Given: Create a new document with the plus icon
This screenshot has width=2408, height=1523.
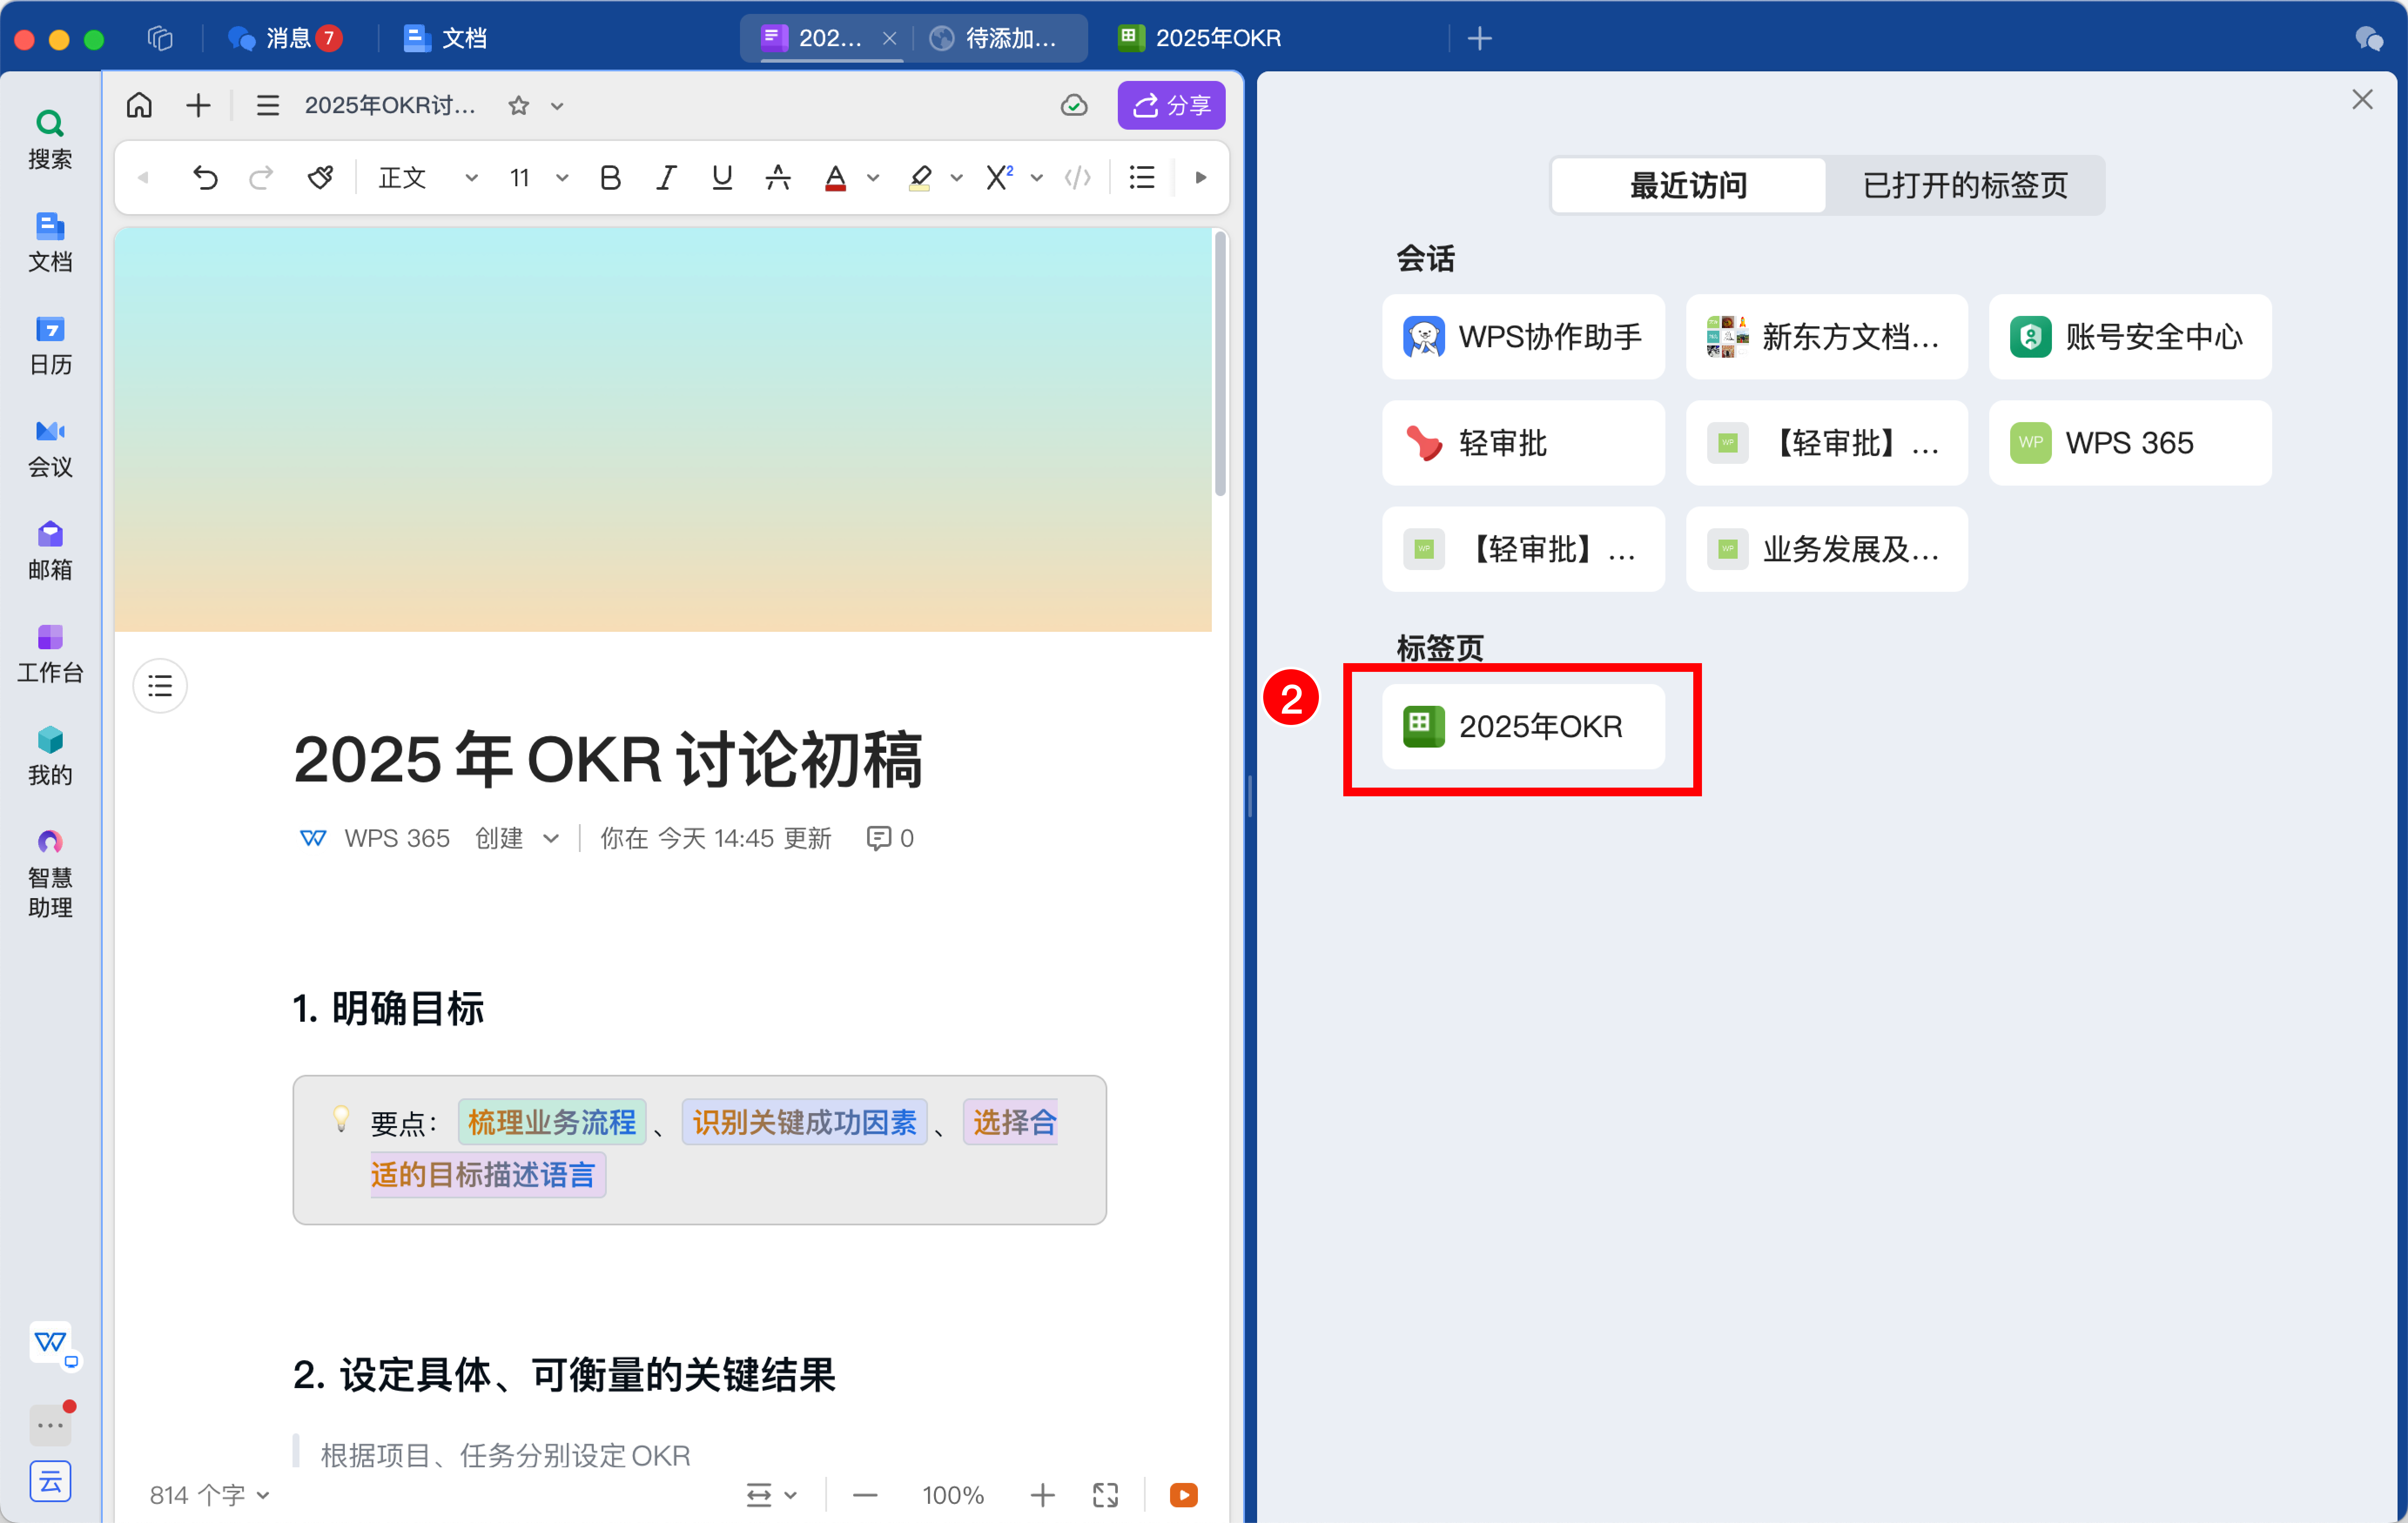Looking at the screenshot, I should [198, 105].
